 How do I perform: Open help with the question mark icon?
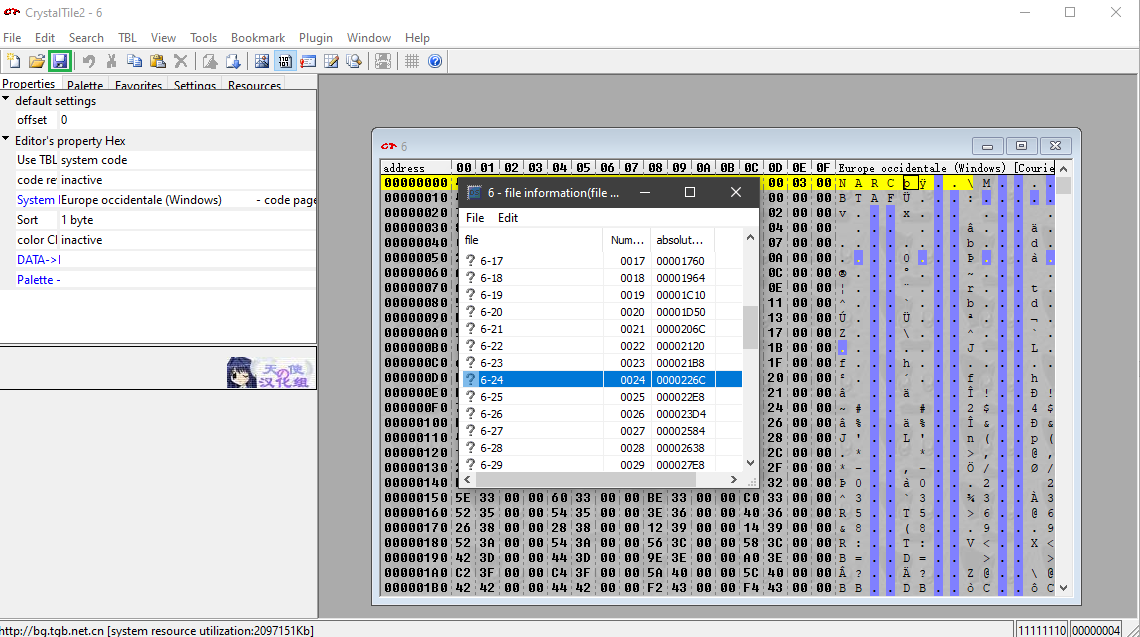click(435, 62)
